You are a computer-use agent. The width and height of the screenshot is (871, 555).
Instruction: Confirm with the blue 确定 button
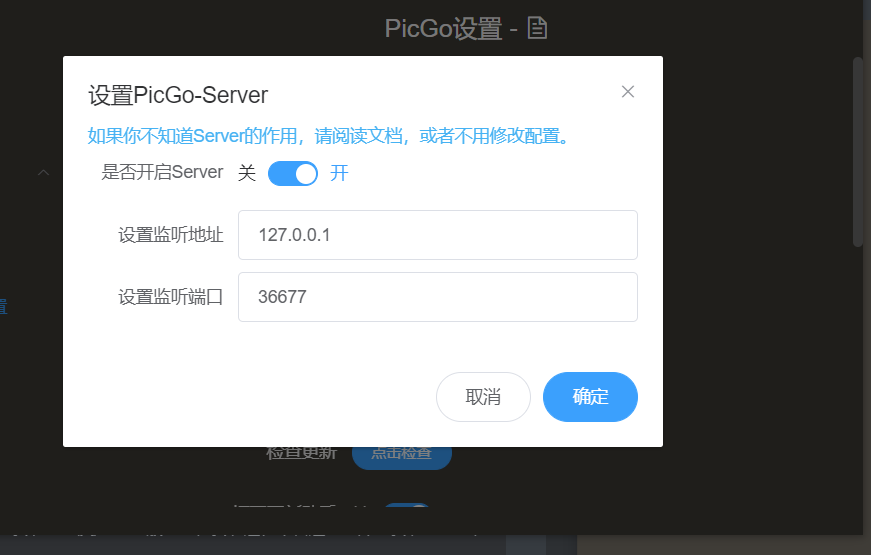pos(590,397)
